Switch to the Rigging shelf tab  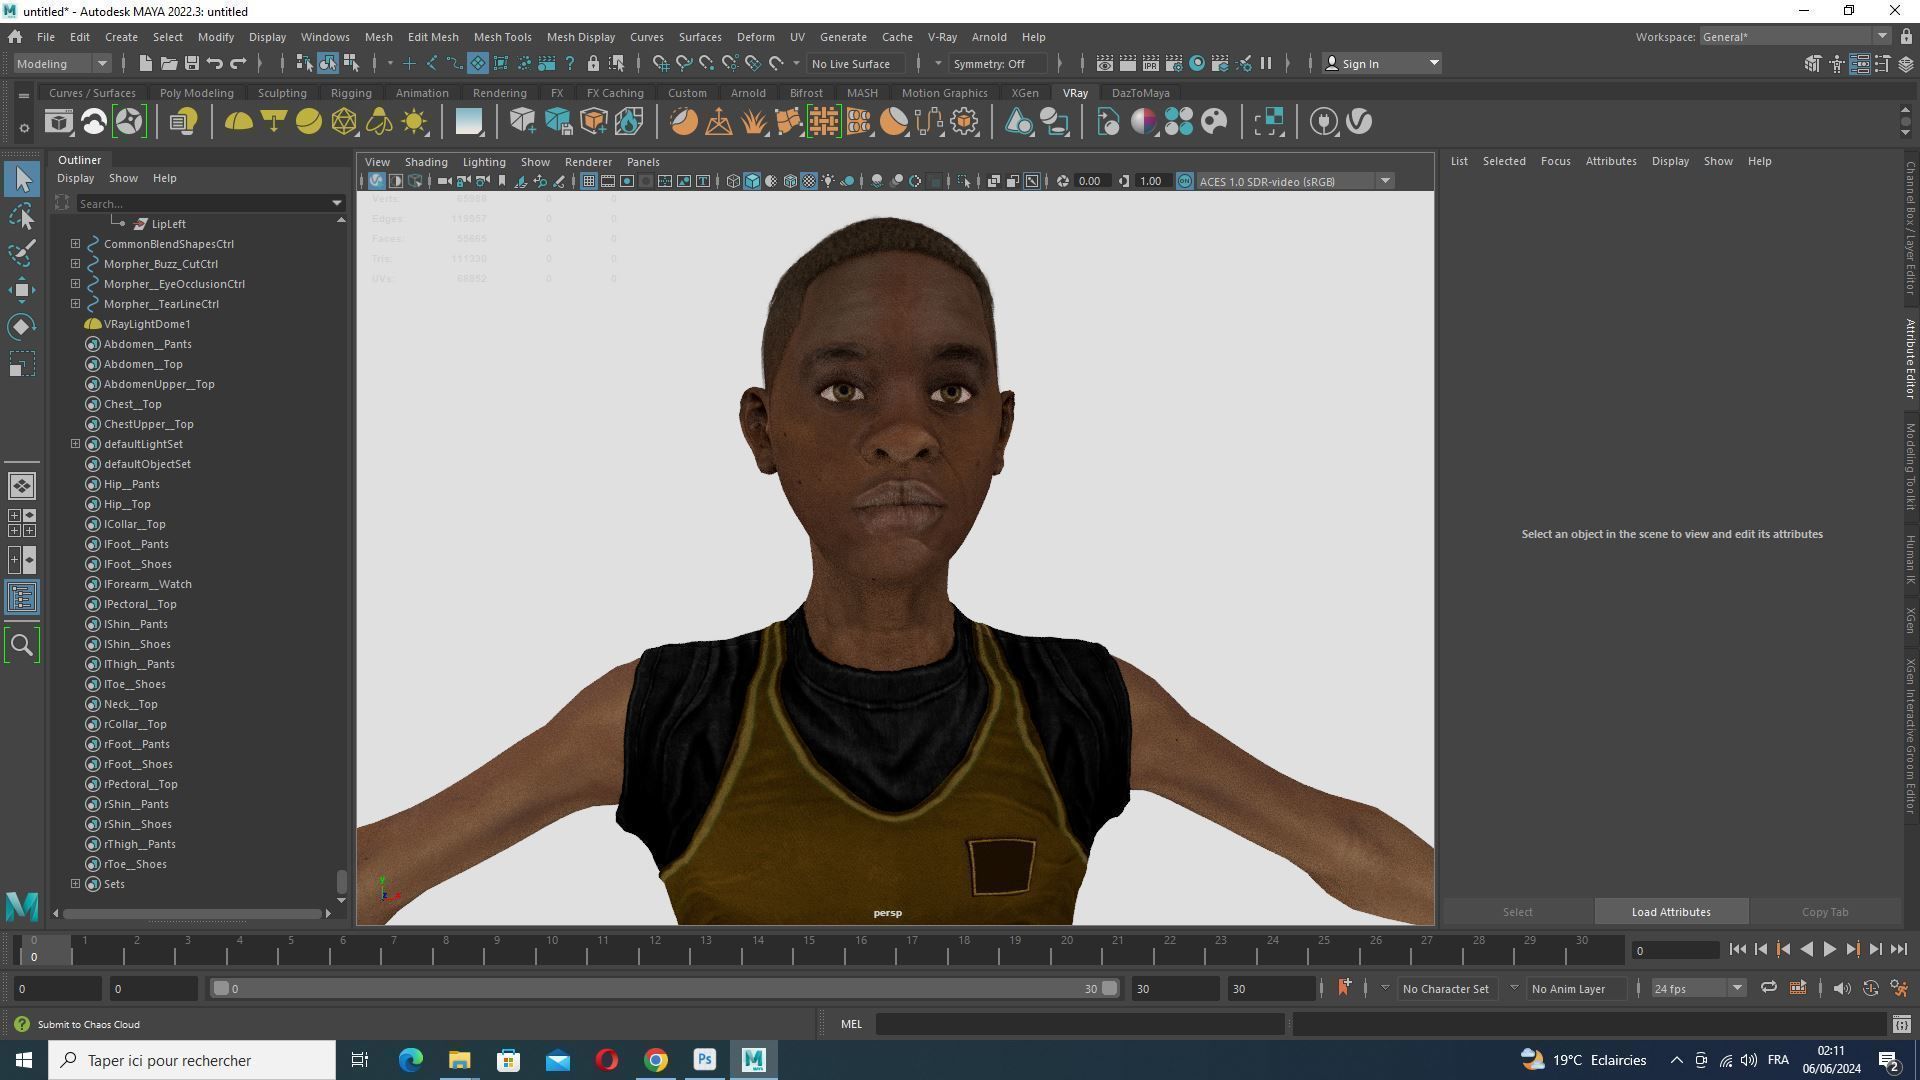tap(351, 93)
